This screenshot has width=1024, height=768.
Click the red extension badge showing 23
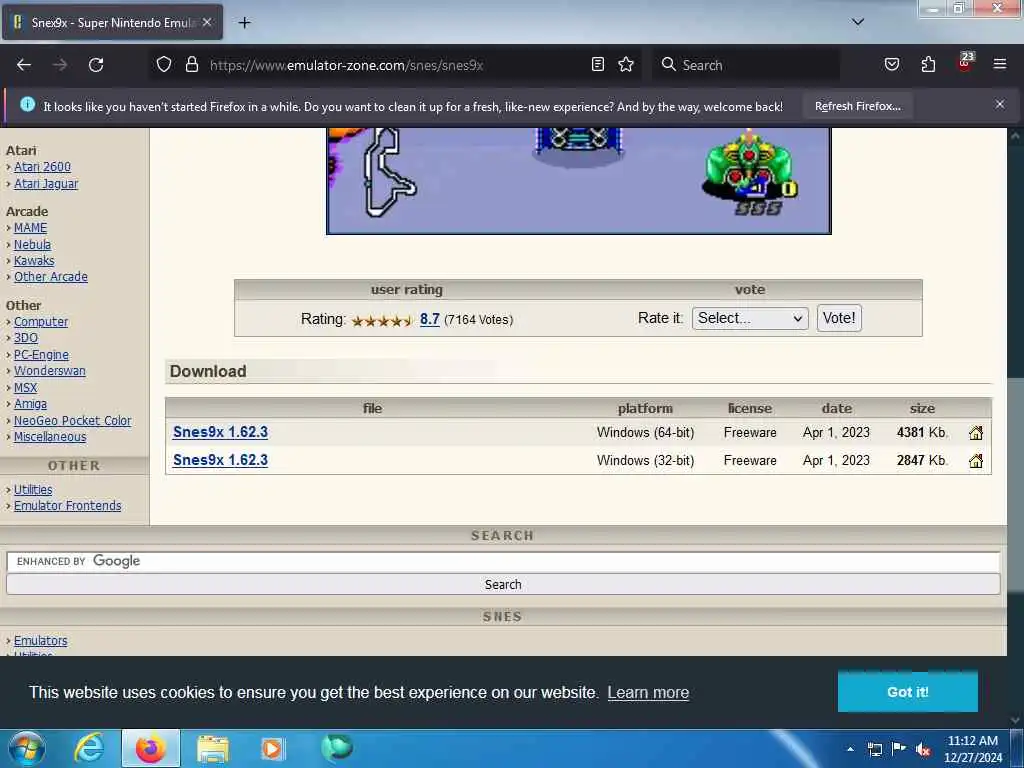[x=965, y=61]
